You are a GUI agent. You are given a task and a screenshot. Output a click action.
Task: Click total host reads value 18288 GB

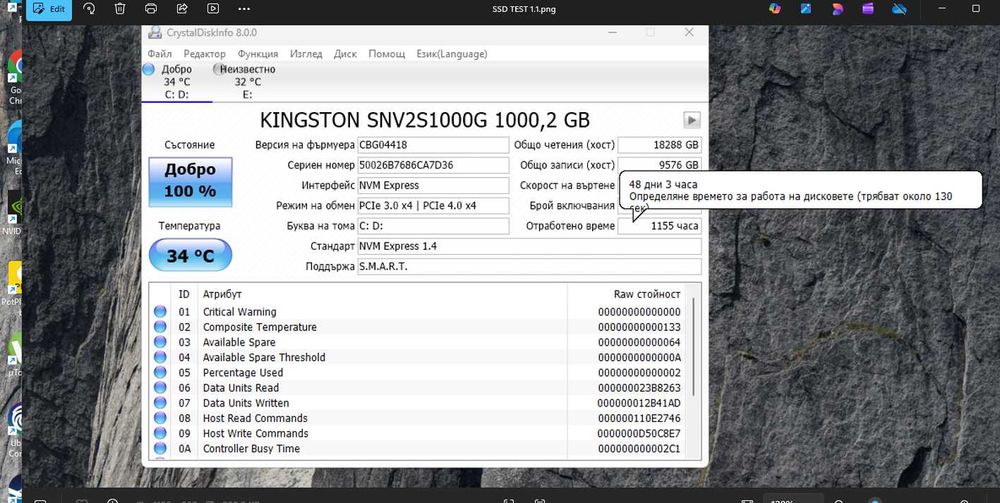point(659,145)
